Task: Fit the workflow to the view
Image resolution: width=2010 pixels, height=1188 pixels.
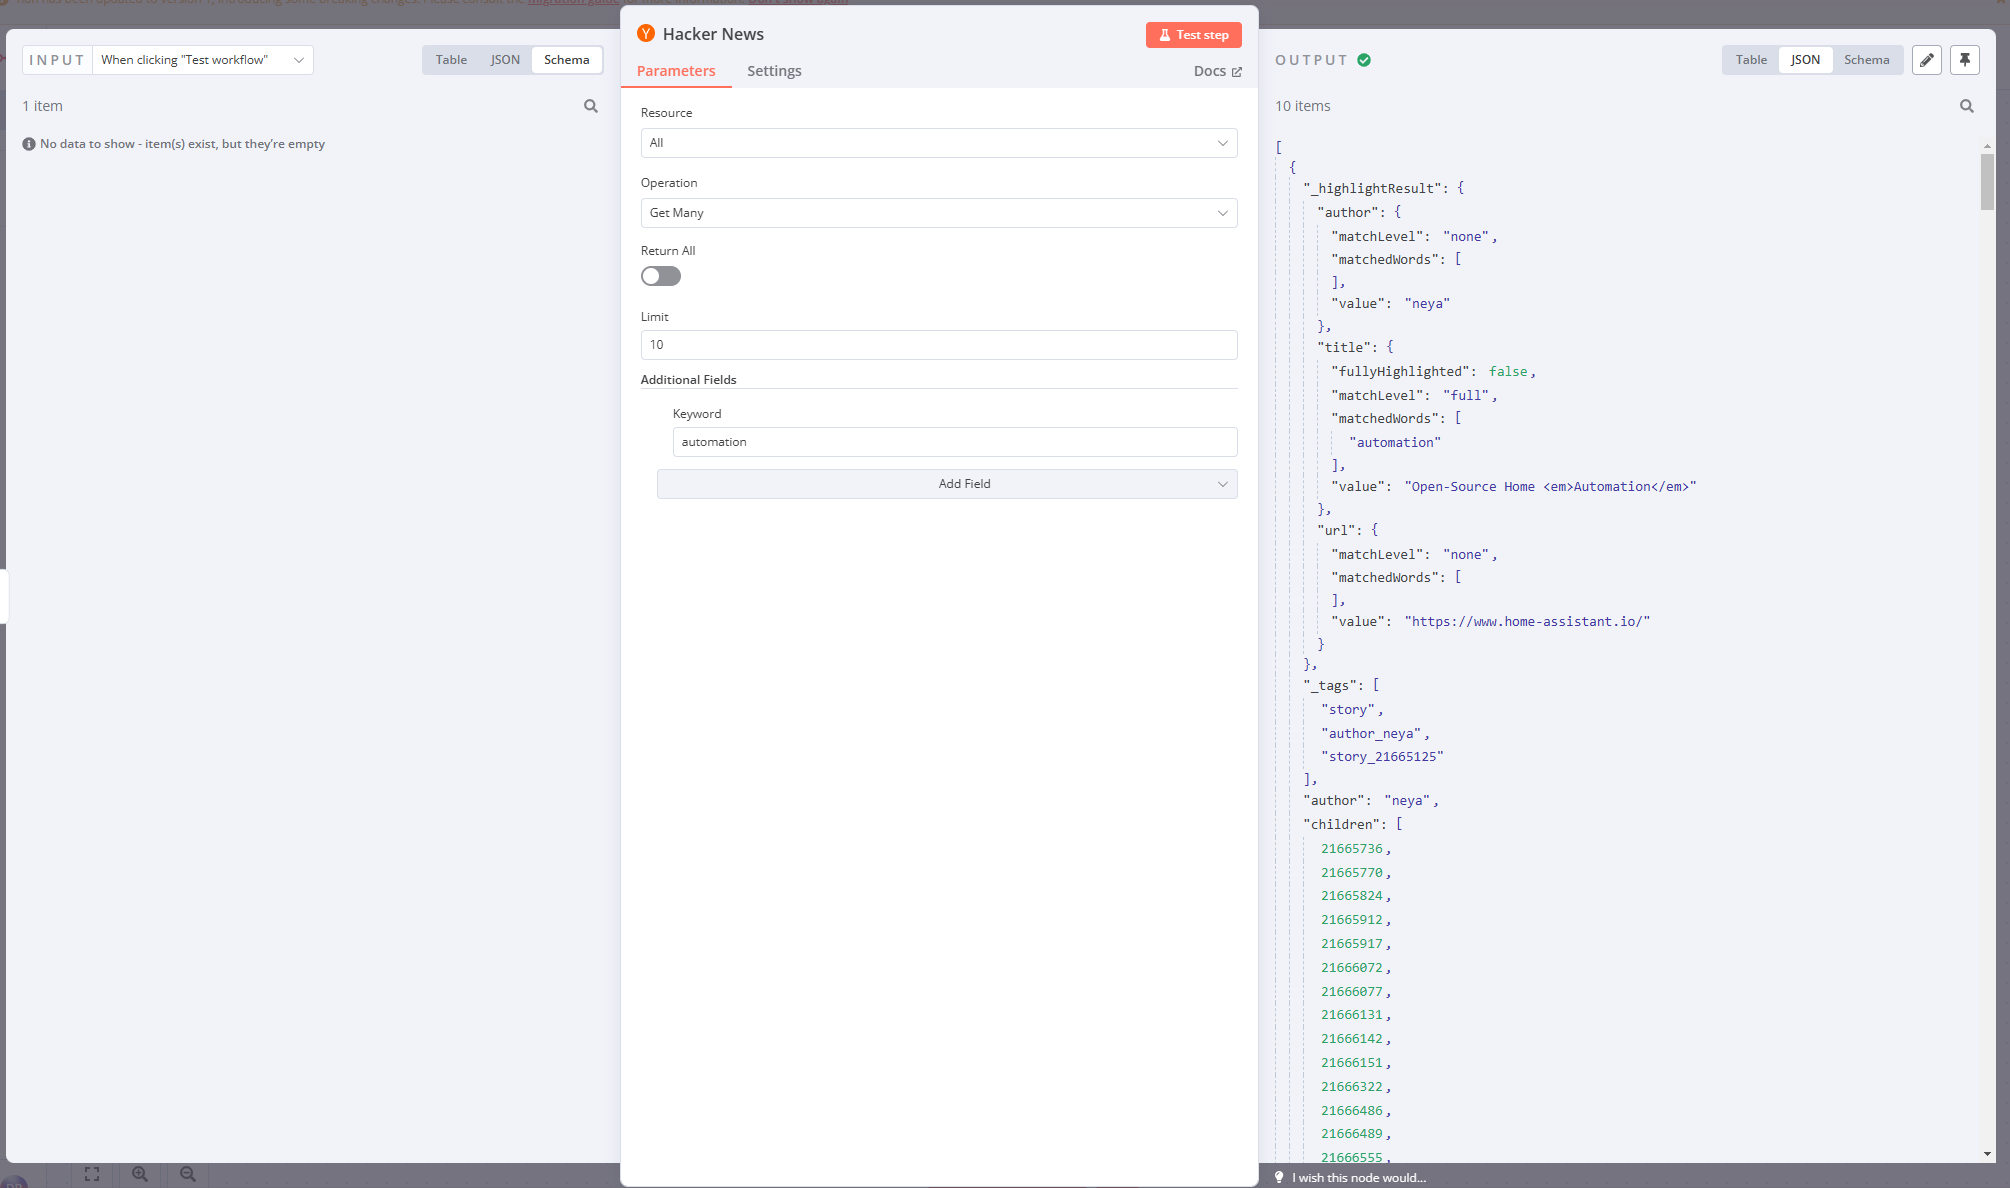Action: pyautogui.click(x=91, y=1174)
